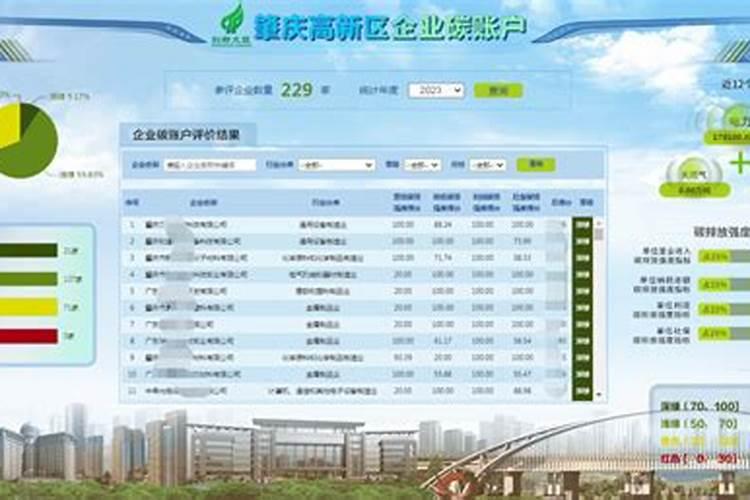Click the natural gas (天然气) round icon
The image size is (750, 500).
pyautogui.click(x=695, y=174)
